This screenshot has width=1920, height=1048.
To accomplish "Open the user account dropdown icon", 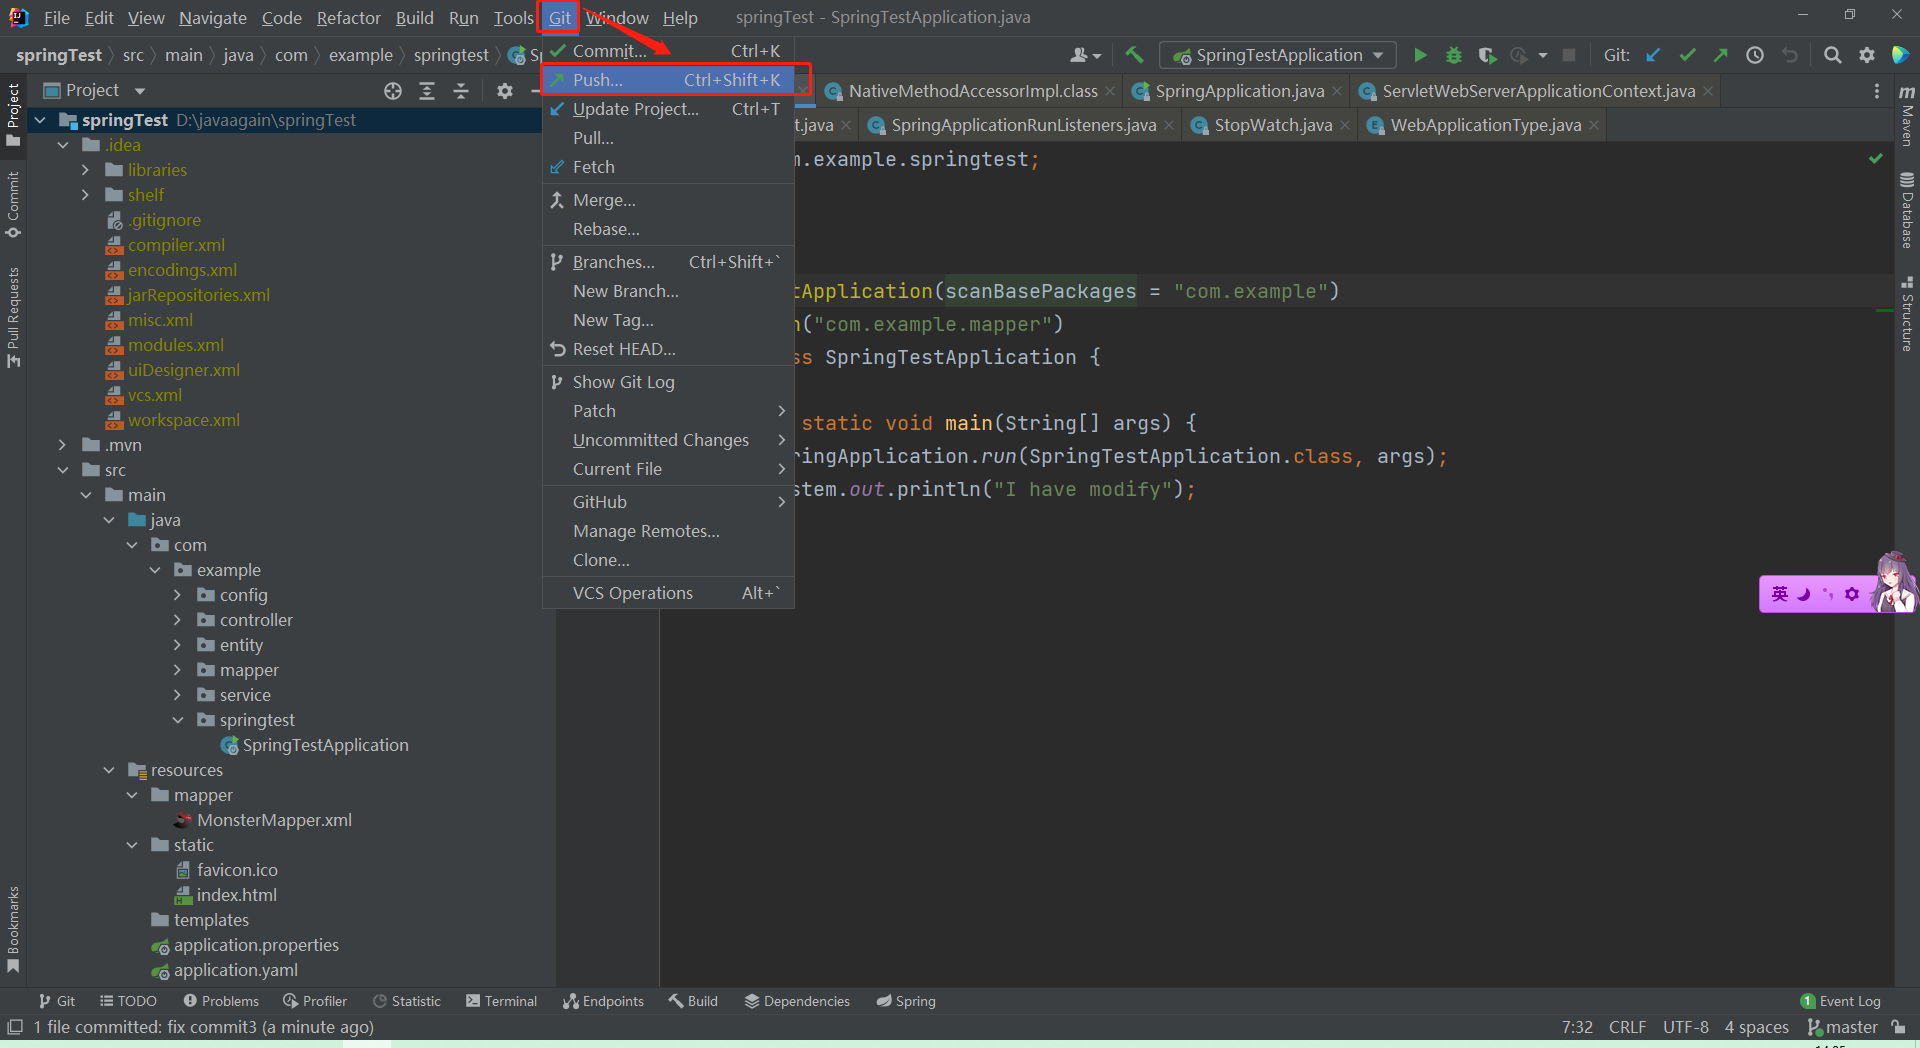I will 1085,55.
